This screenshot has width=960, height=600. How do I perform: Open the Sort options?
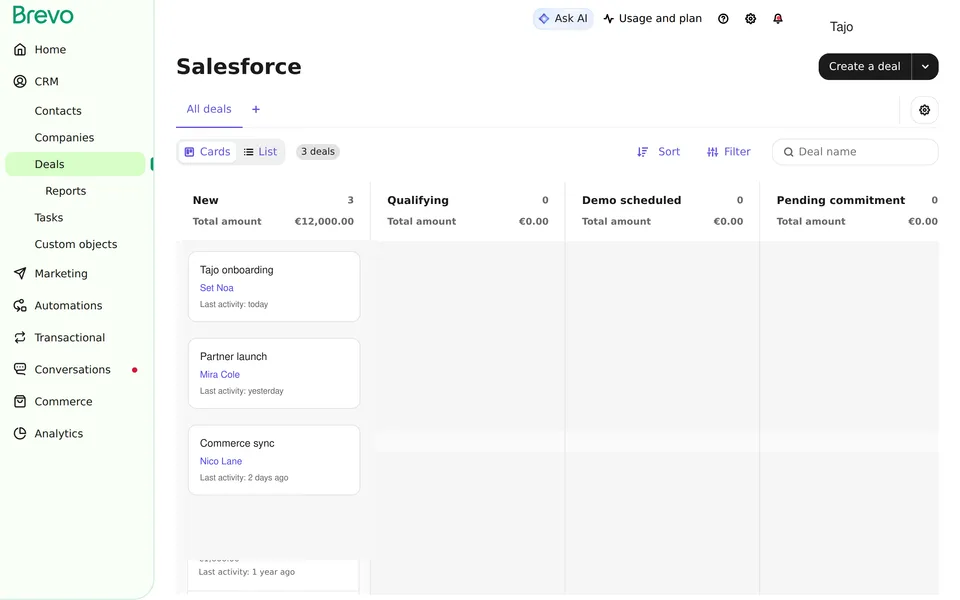[658, 152]
